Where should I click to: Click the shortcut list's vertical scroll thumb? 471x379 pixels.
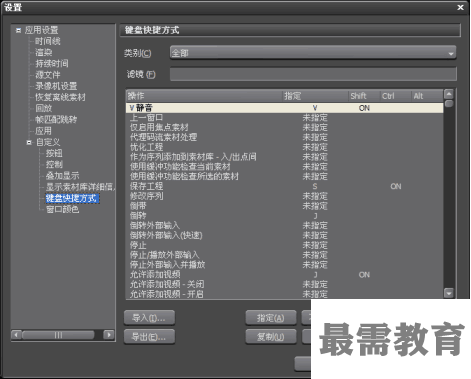click(449, 104)
